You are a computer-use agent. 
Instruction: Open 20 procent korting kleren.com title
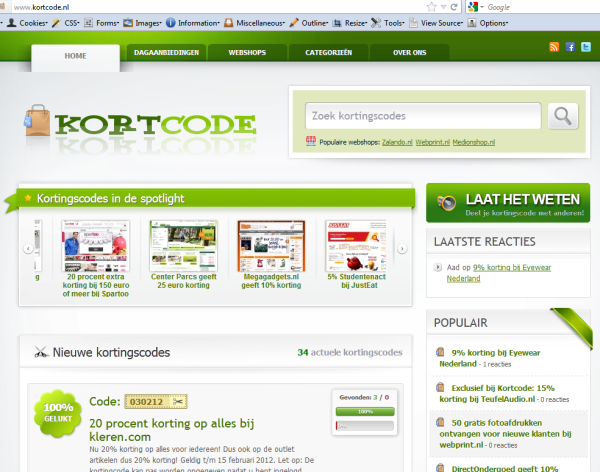pyautogui.click(x=171, y=430)
